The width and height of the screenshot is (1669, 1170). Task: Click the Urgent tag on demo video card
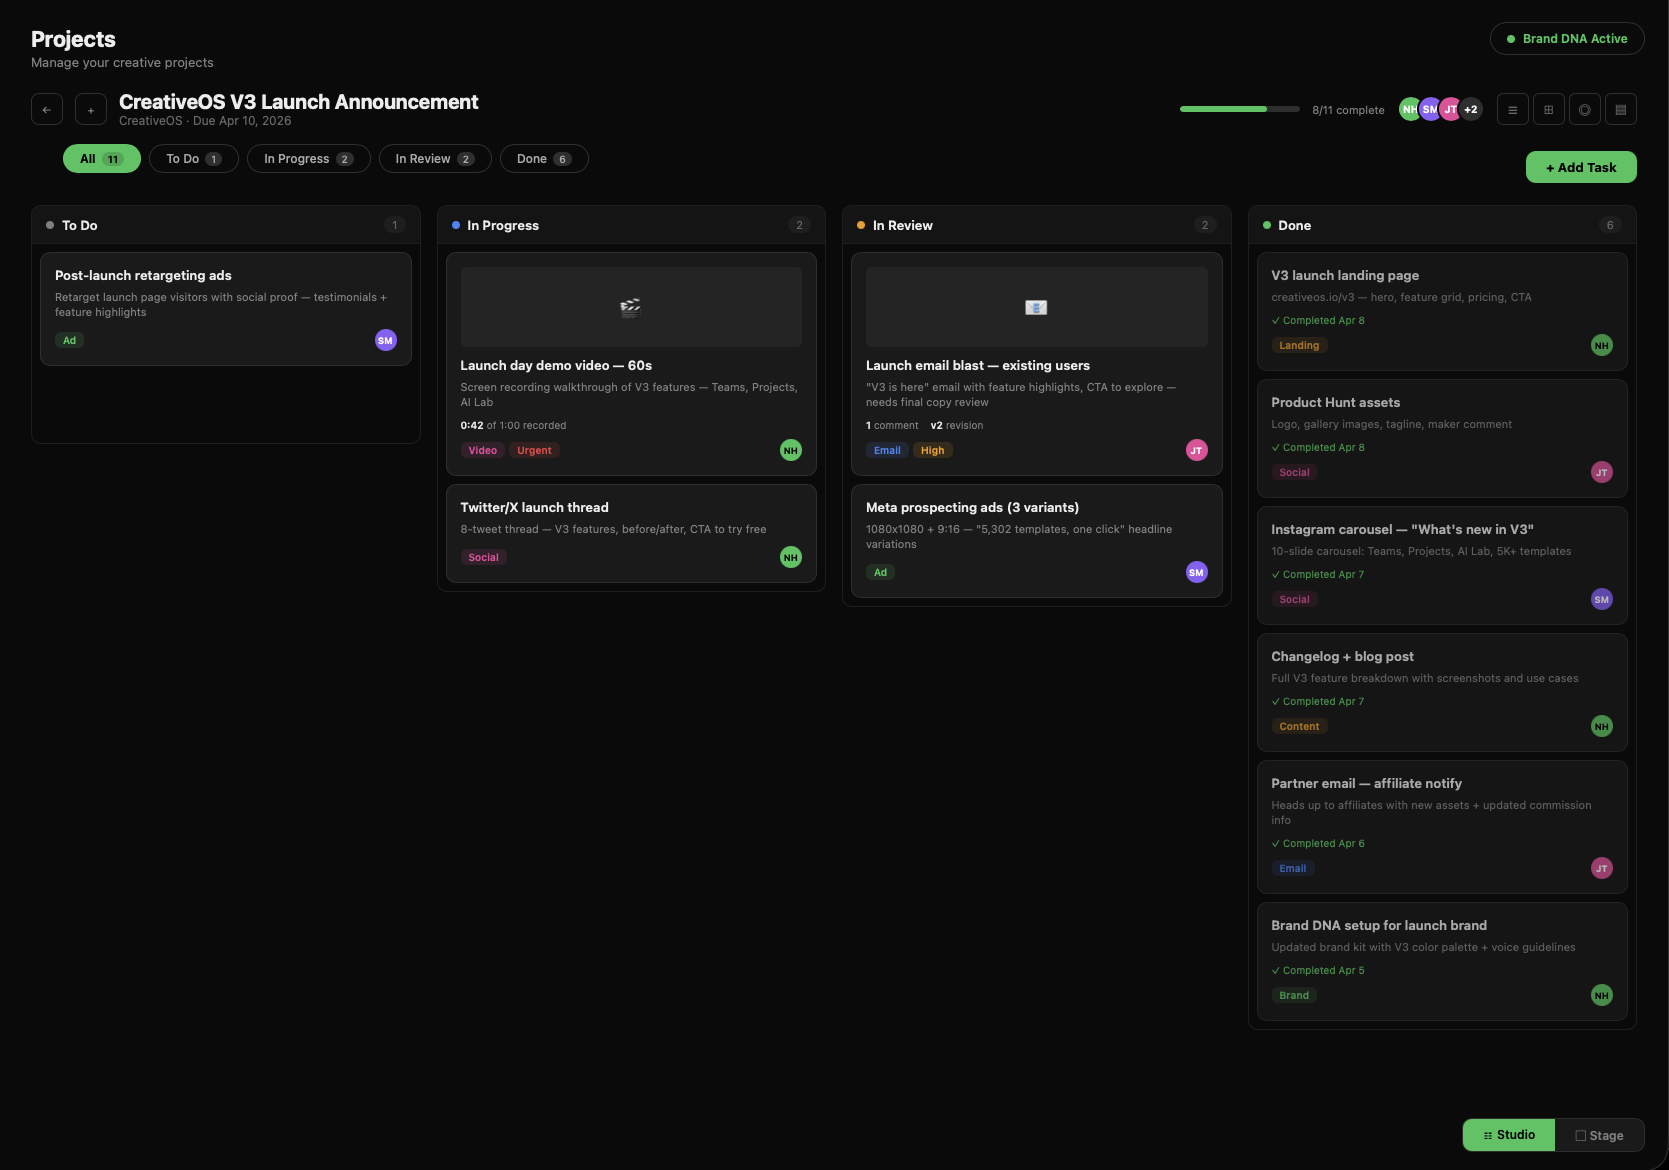(534, 450)
